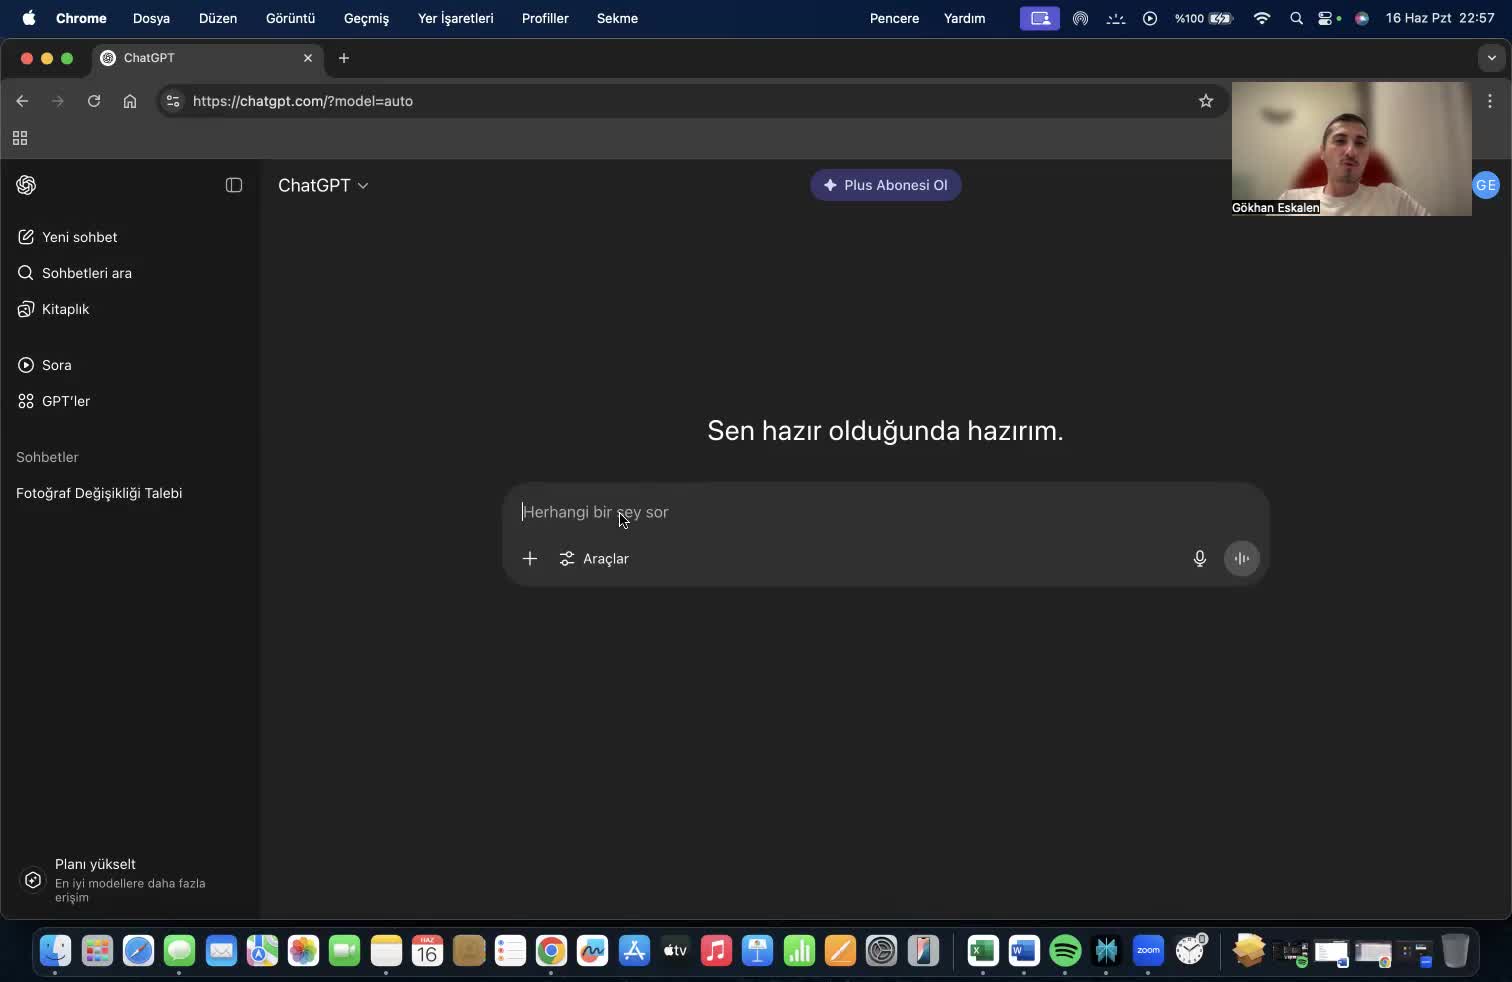
Task: Open the Trash in the Dock
Action: coord(1455,950)
